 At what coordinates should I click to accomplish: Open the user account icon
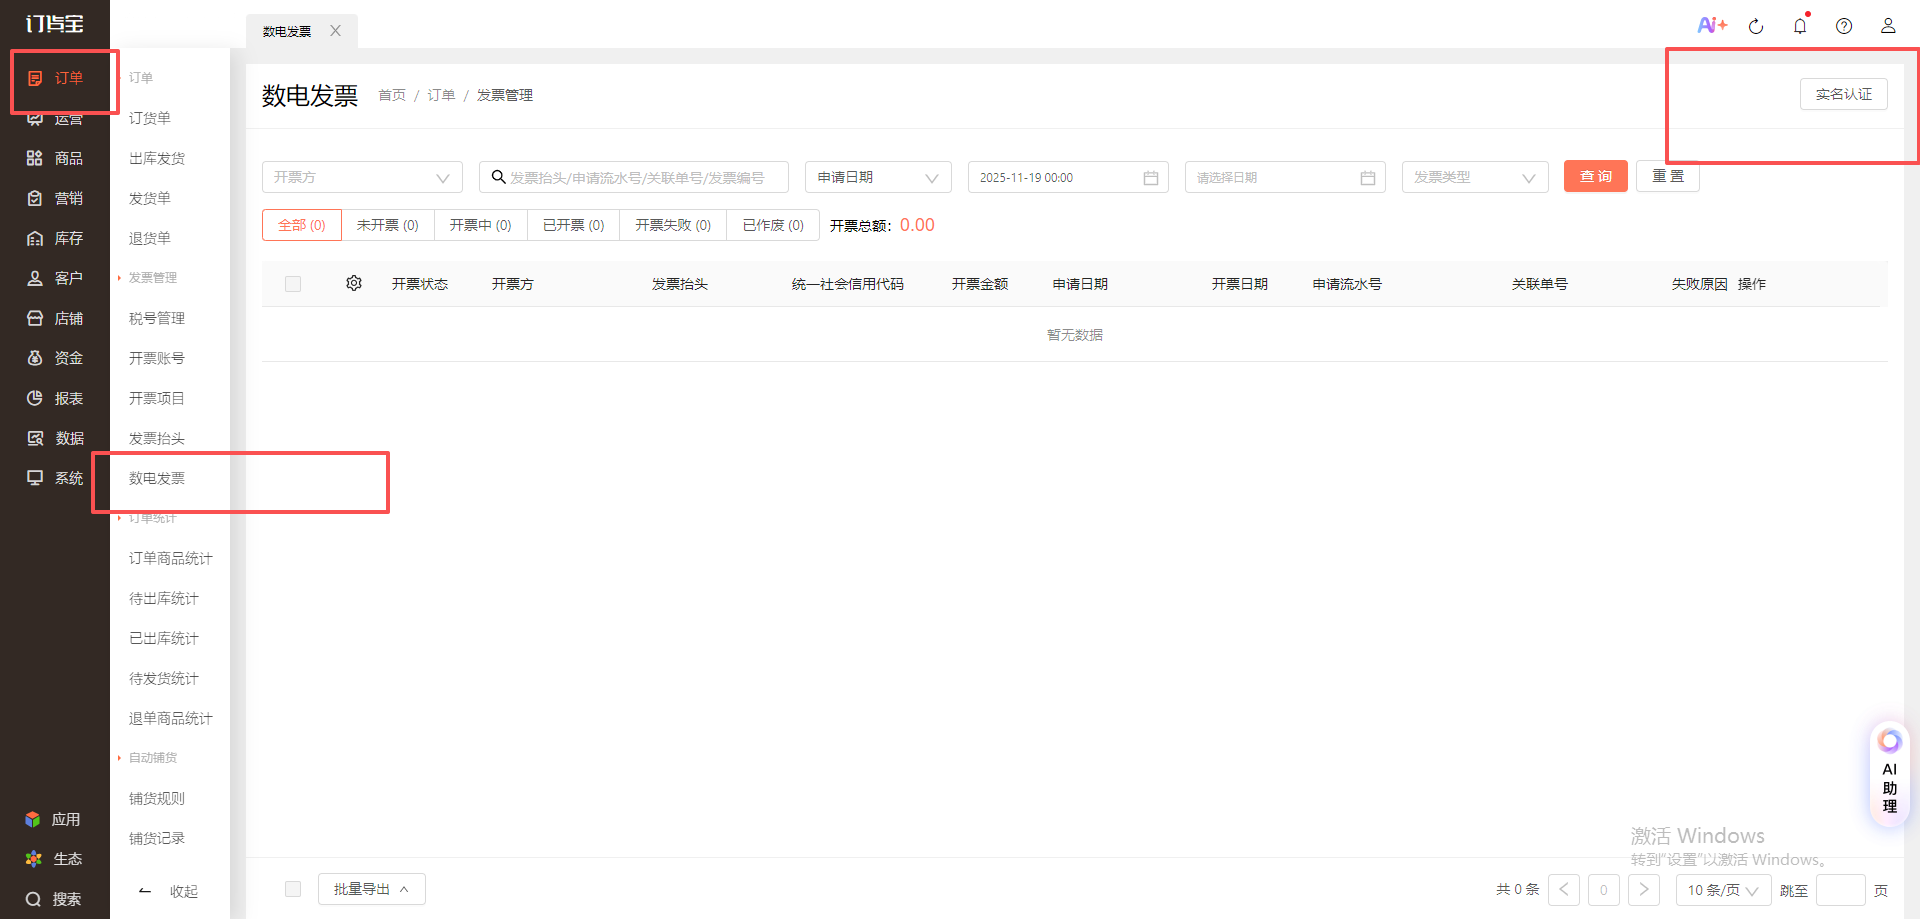(x=1888, y=26)
